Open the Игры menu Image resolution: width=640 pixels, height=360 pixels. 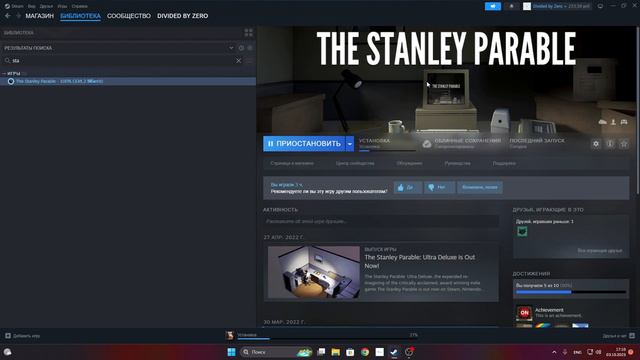(62, 6)
